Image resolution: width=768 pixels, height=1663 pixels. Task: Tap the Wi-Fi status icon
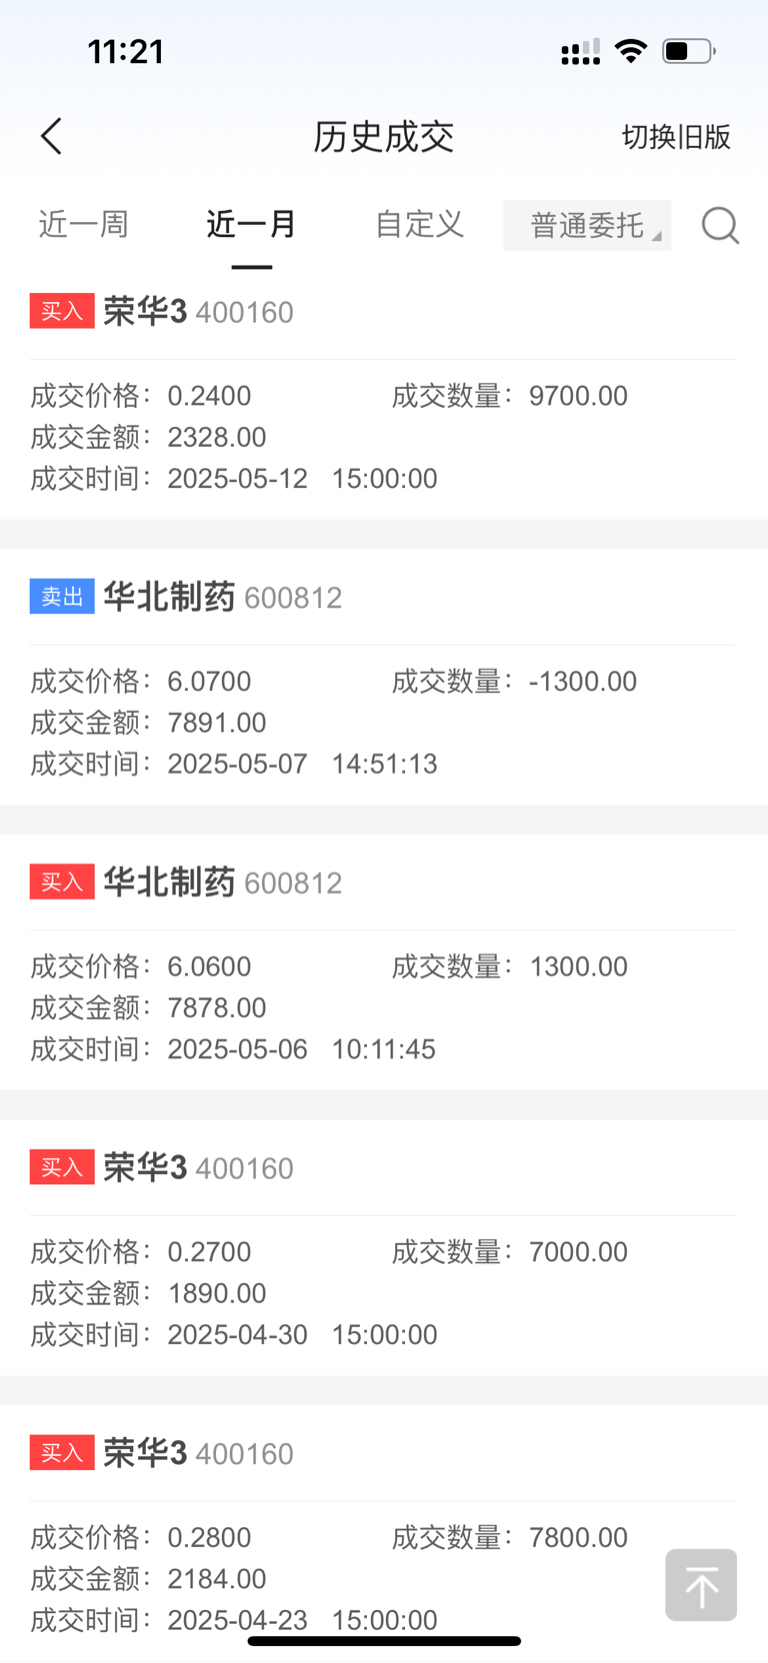(631, 51)
